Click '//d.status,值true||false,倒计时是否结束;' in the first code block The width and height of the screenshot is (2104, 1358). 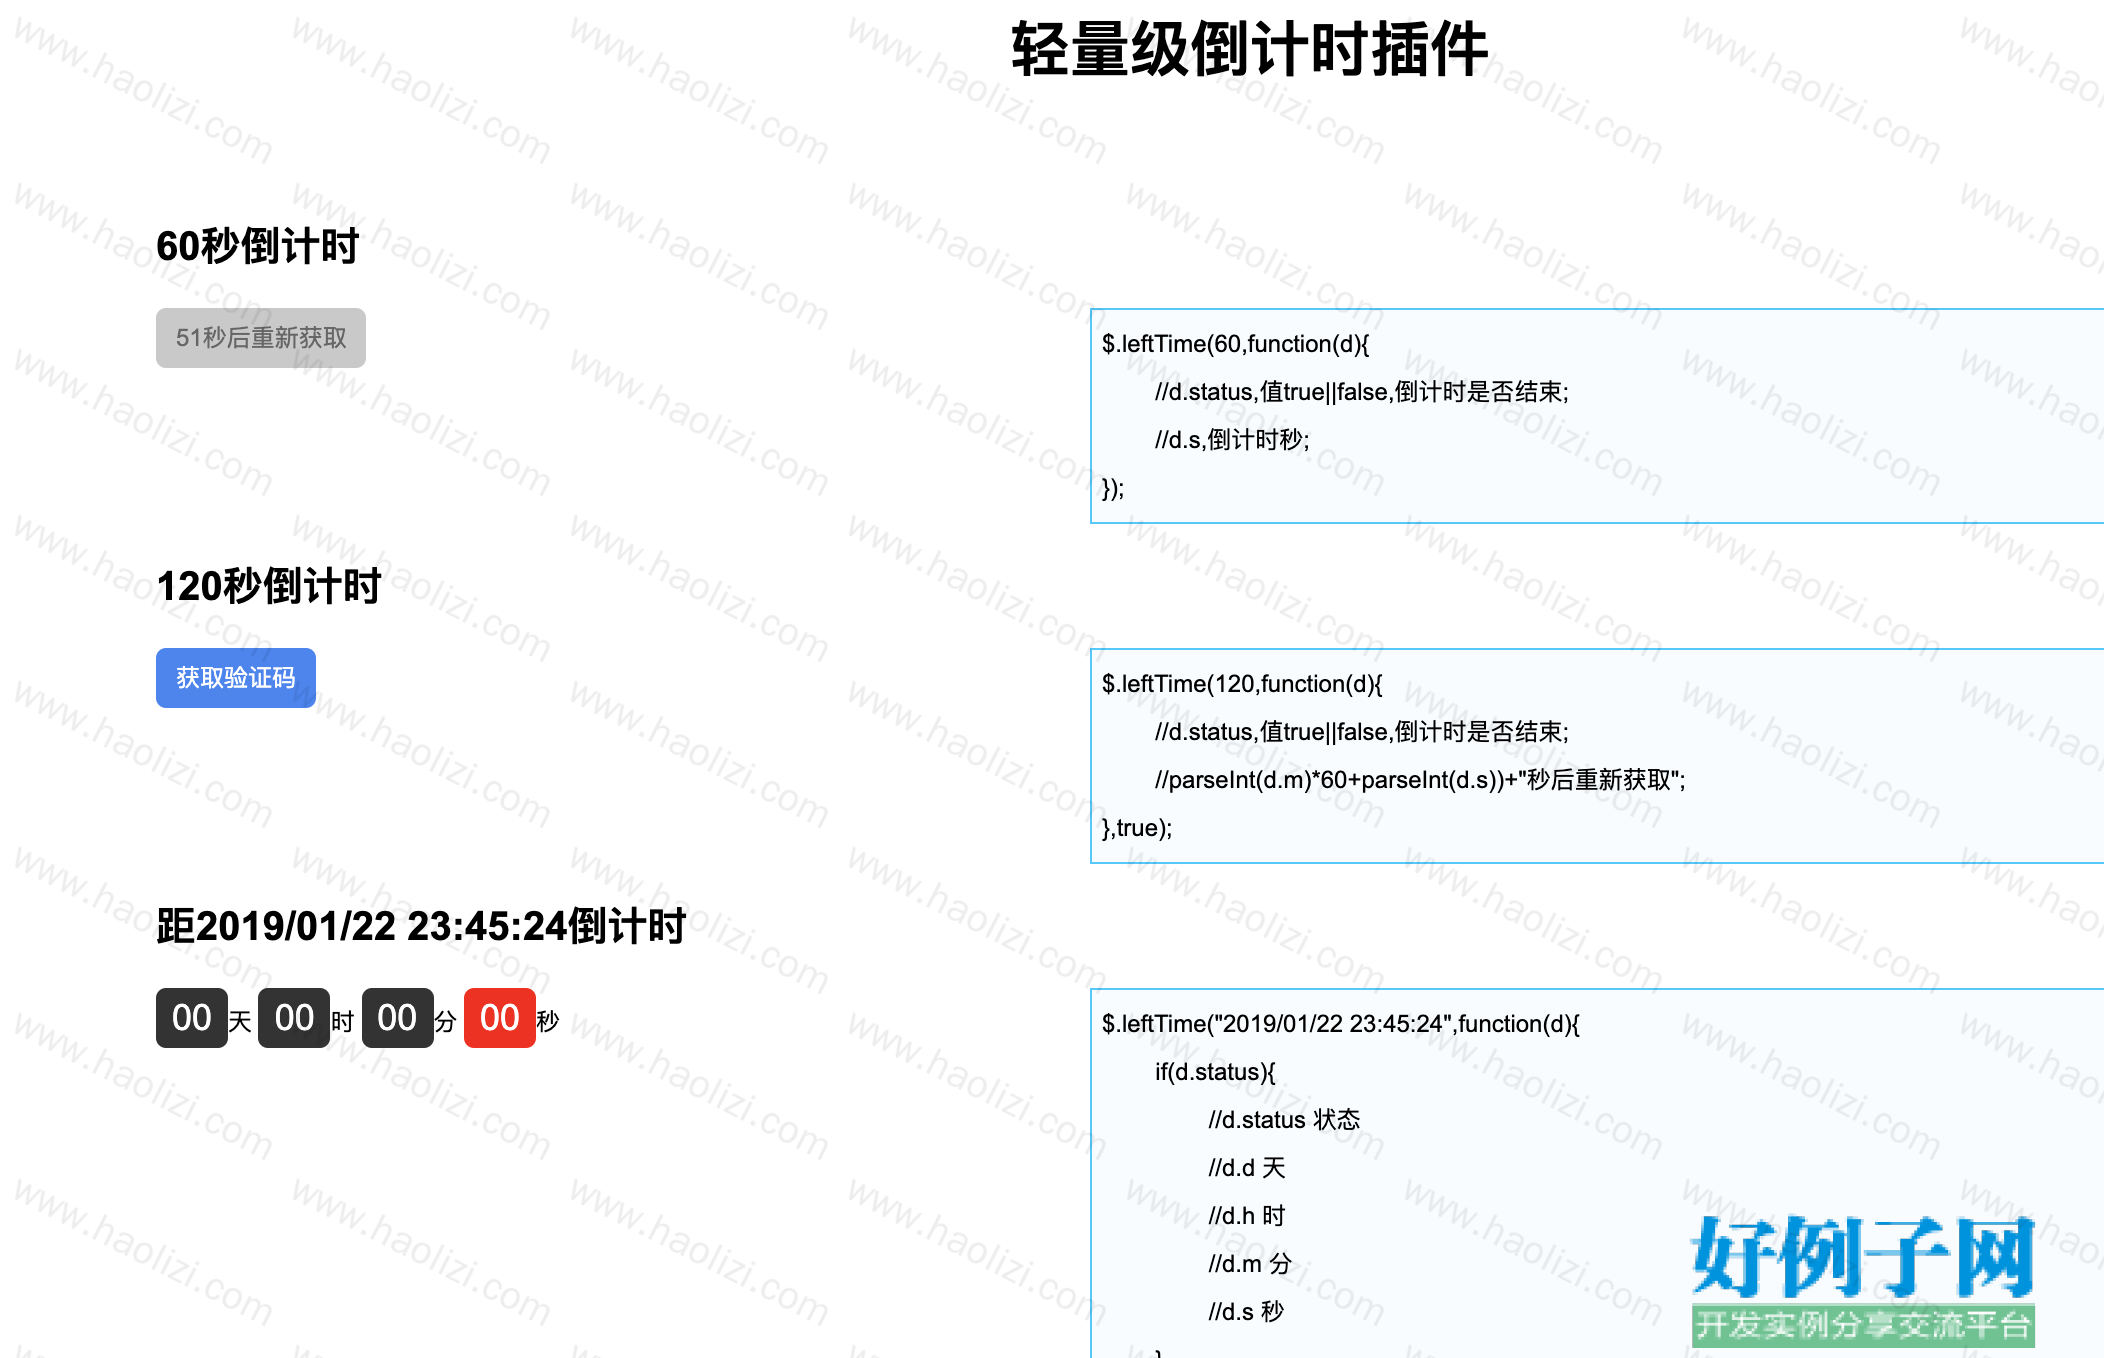[x=1362, y=392]
